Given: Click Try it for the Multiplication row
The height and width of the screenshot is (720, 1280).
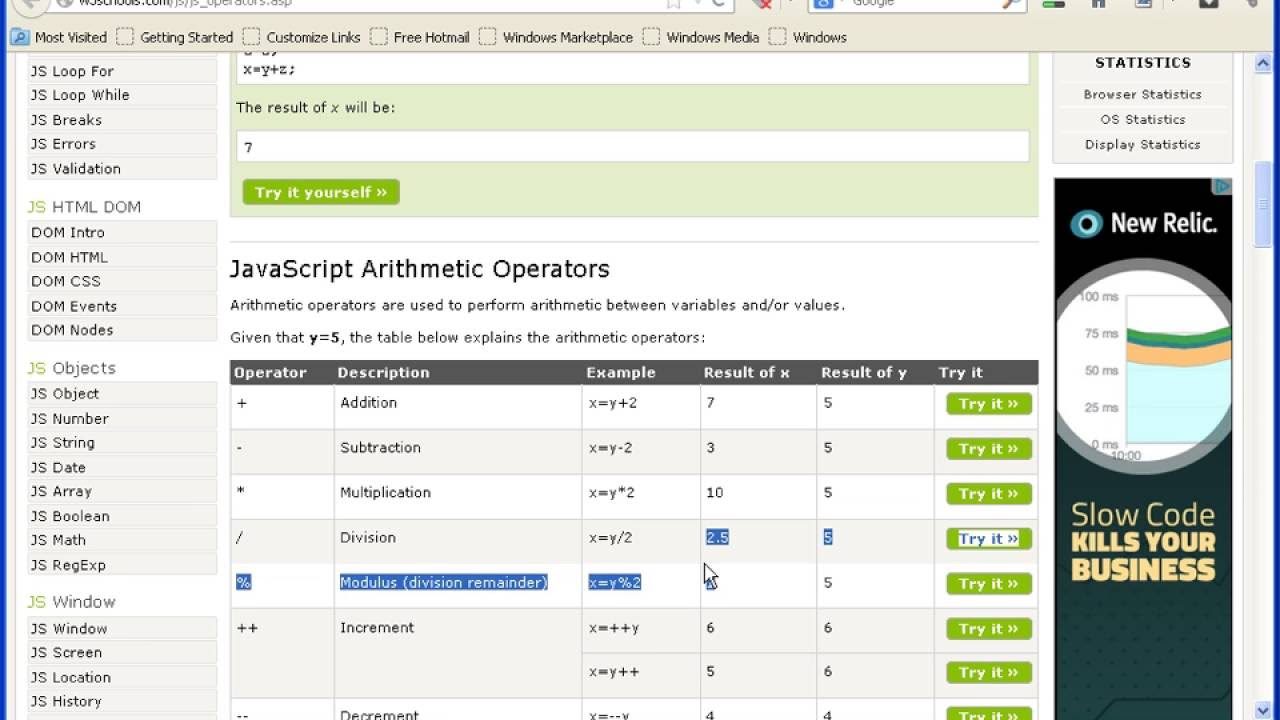Looking at the screenshot, I should click(989, 494).
